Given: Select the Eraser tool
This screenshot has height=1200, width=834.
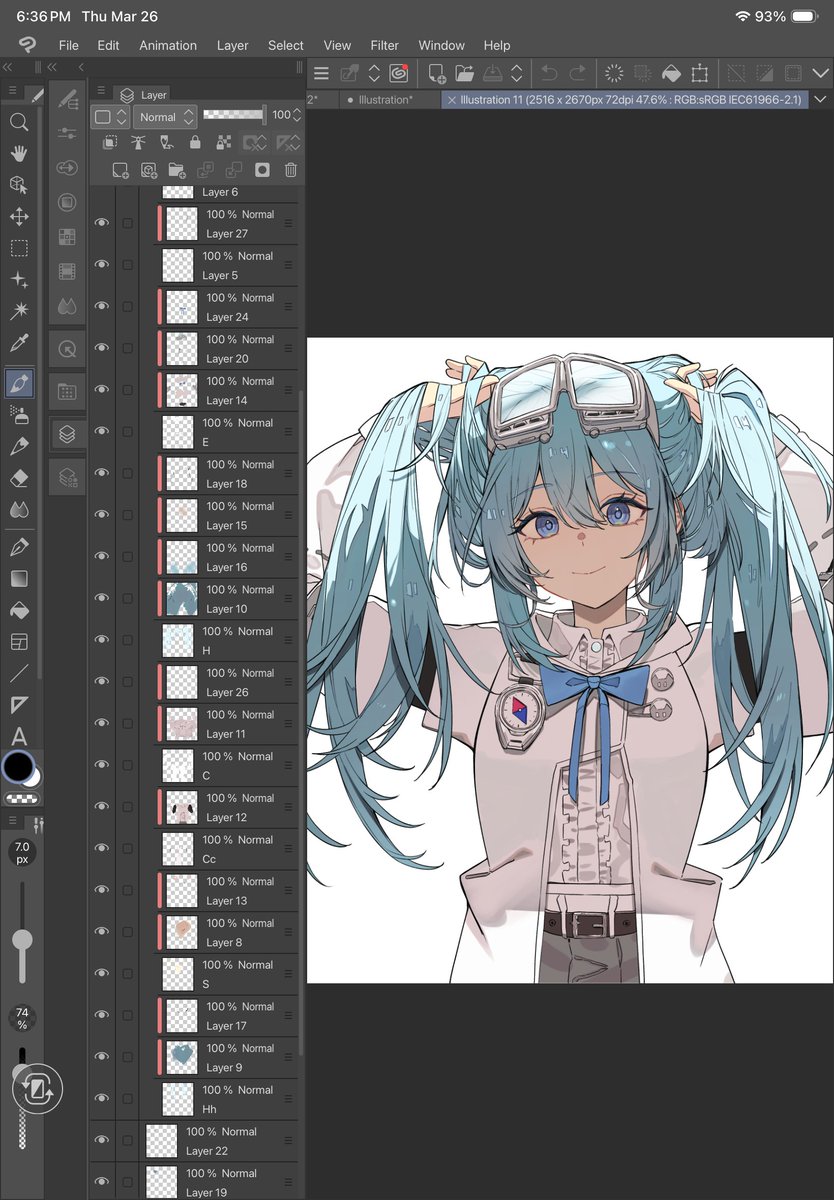Looking at the screenshot, I should tap(18, 478).
